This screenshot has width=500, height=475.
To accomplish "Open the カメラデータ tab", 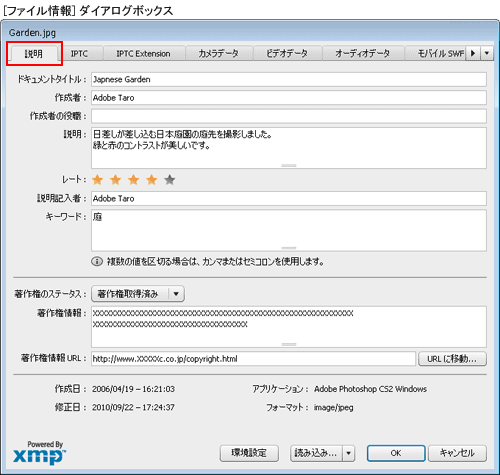I will 219,53.
